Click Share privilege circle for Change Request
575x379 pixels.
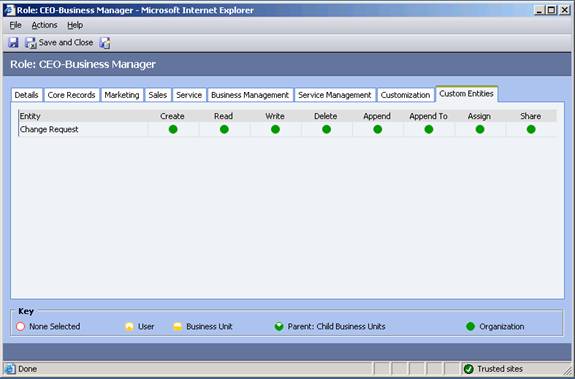531,129
